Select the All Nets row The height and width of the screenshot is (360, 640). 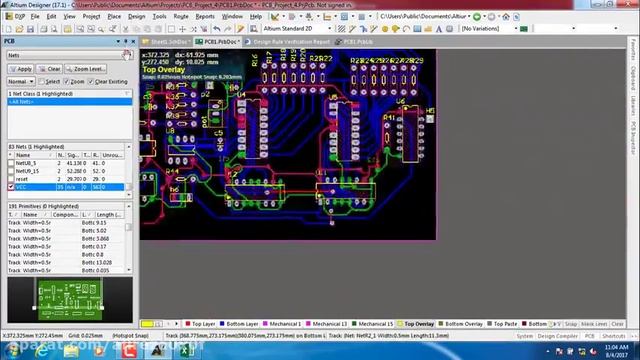(69, 102)
